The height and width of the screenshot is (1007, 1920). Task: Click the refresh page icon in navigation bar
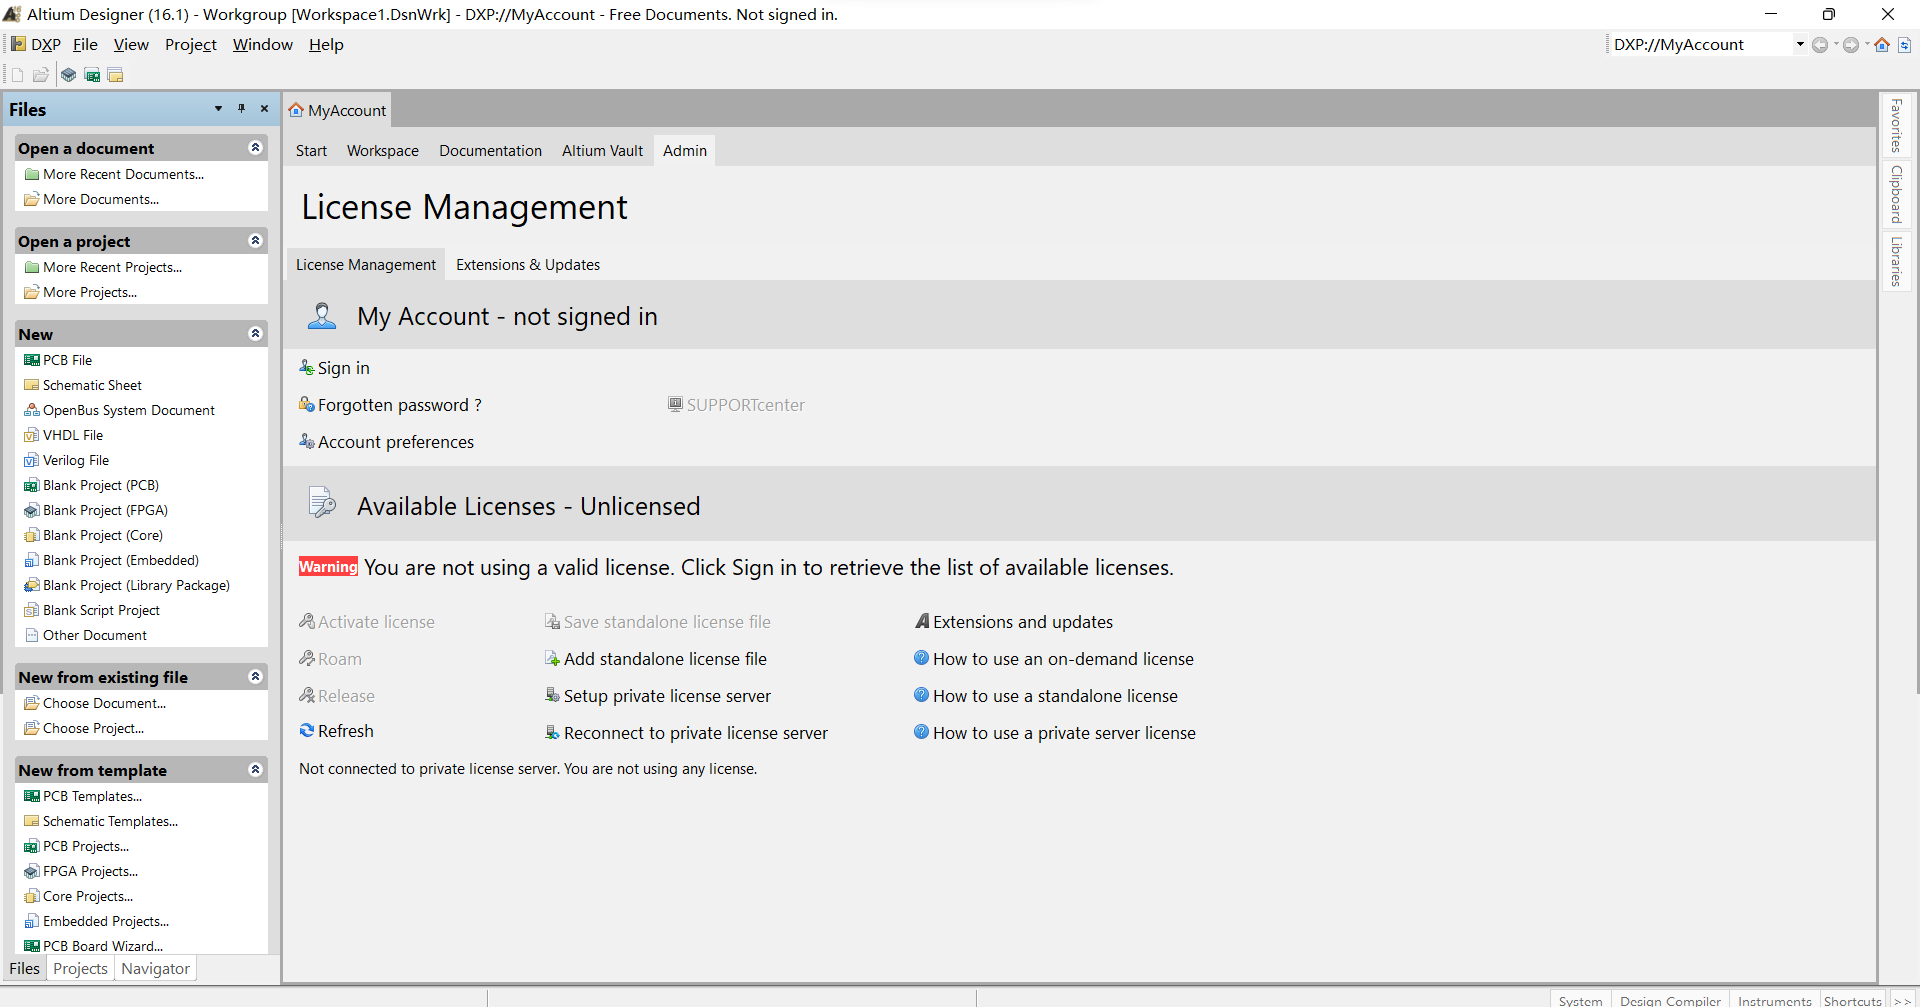click(x=1904, y=45)
